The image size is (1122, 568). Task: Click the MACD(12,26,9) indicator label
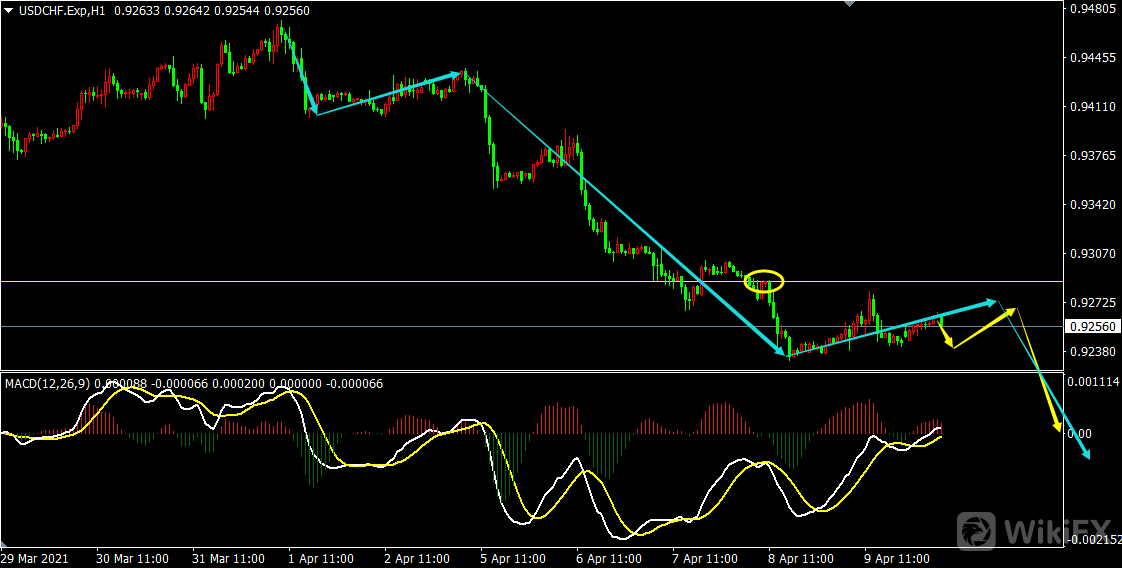[48, 383]
